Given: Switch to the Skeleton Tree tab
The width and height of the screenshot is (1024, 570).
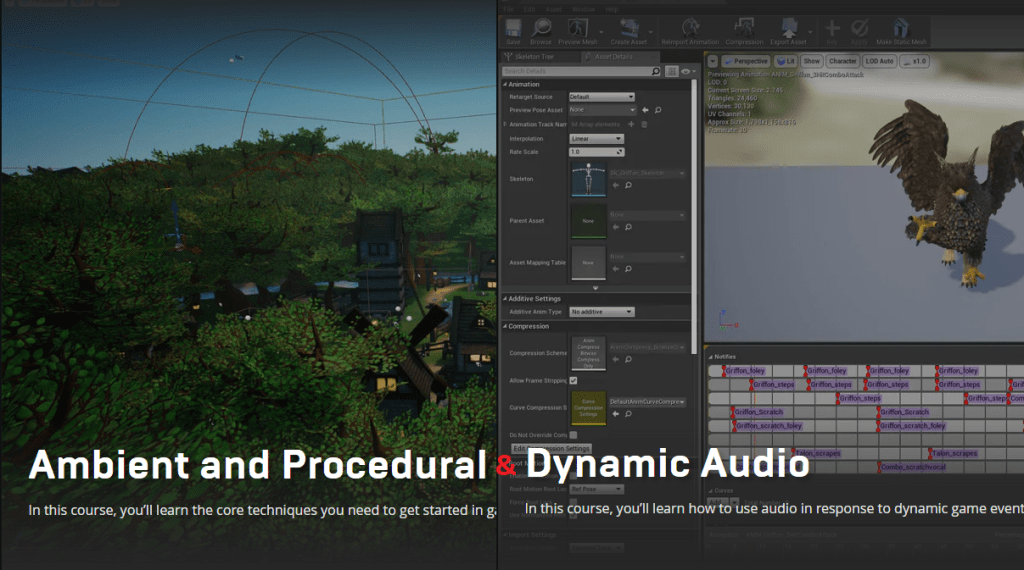Looking at the screenshot, I should [x=541, y=57].
